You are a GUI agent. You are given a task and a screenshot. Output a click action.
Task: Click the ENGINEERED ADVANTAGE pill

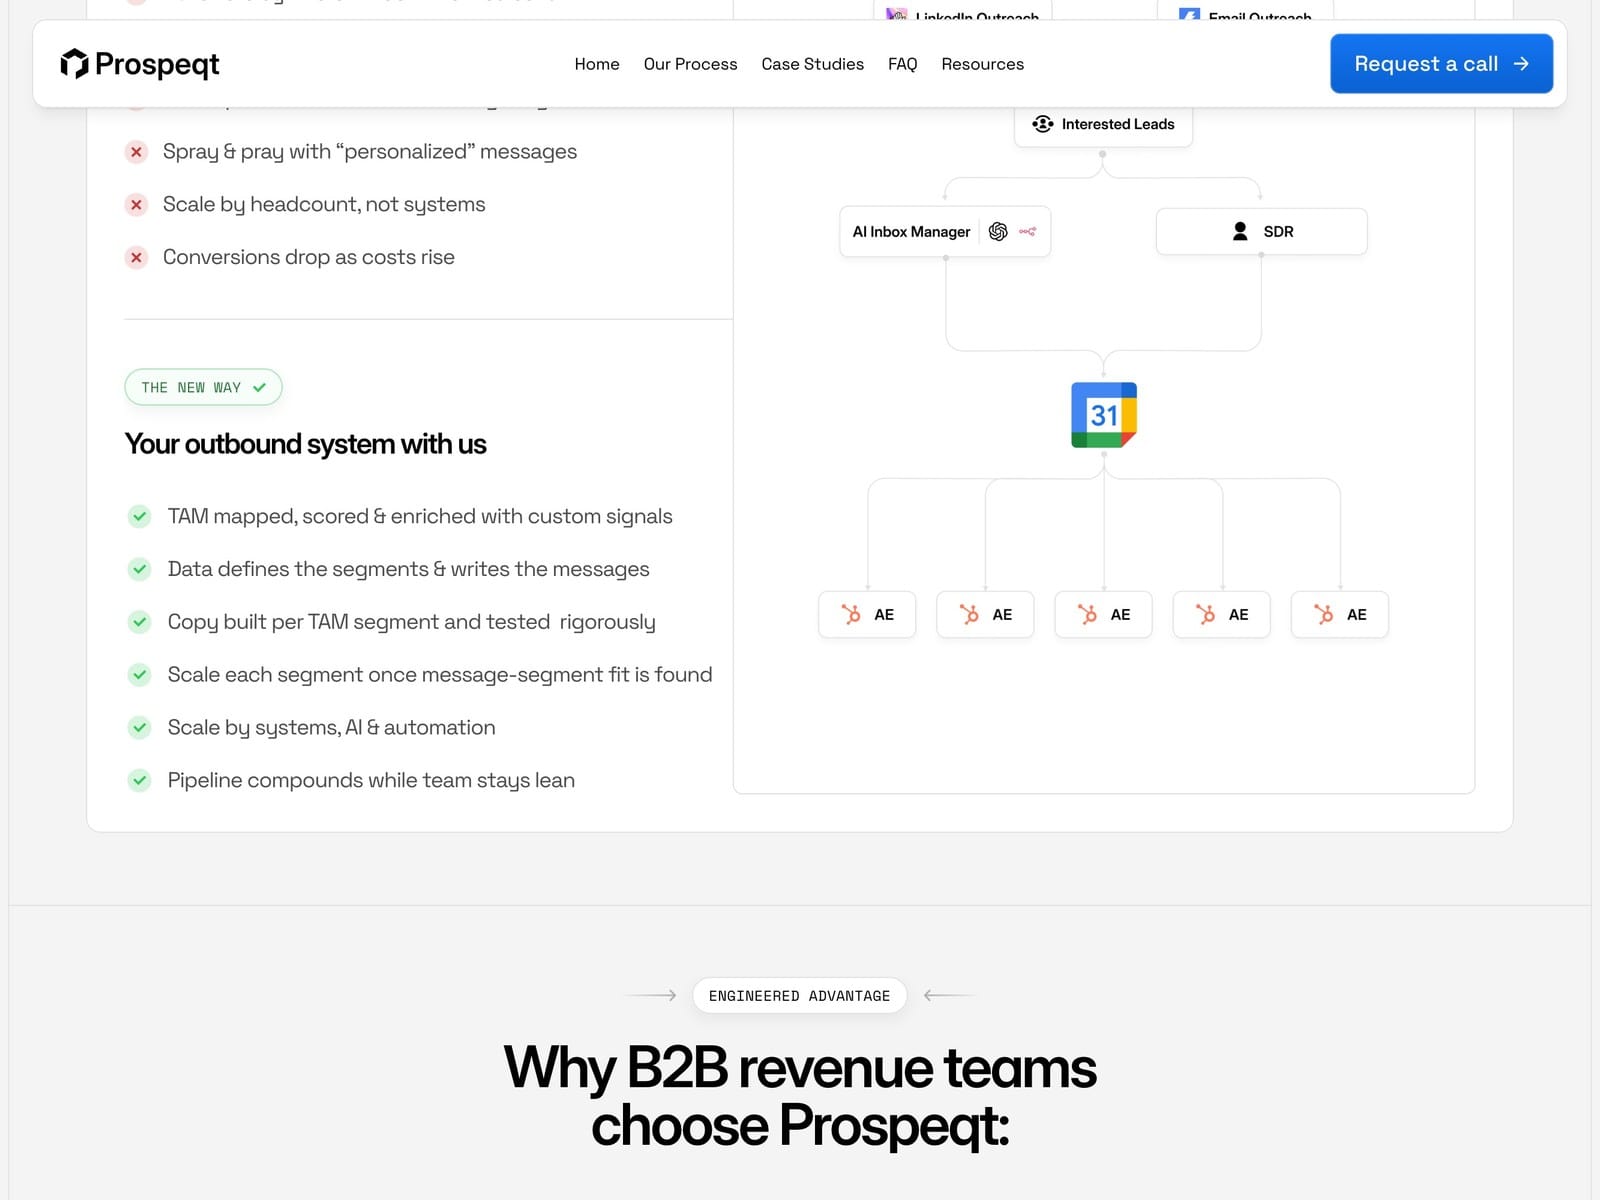click(799, 995)
